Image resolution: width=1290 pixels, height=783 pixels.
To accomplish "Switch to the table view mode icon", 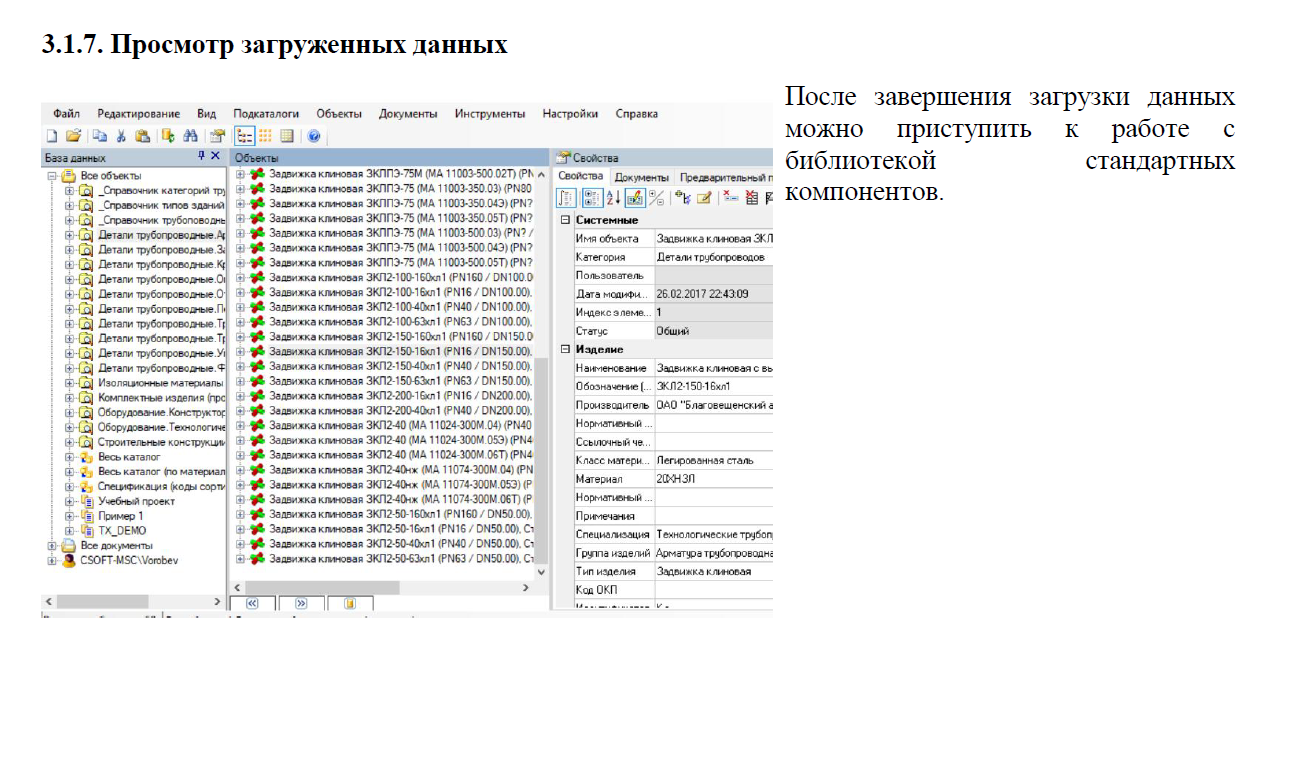I will coord(287,136).
